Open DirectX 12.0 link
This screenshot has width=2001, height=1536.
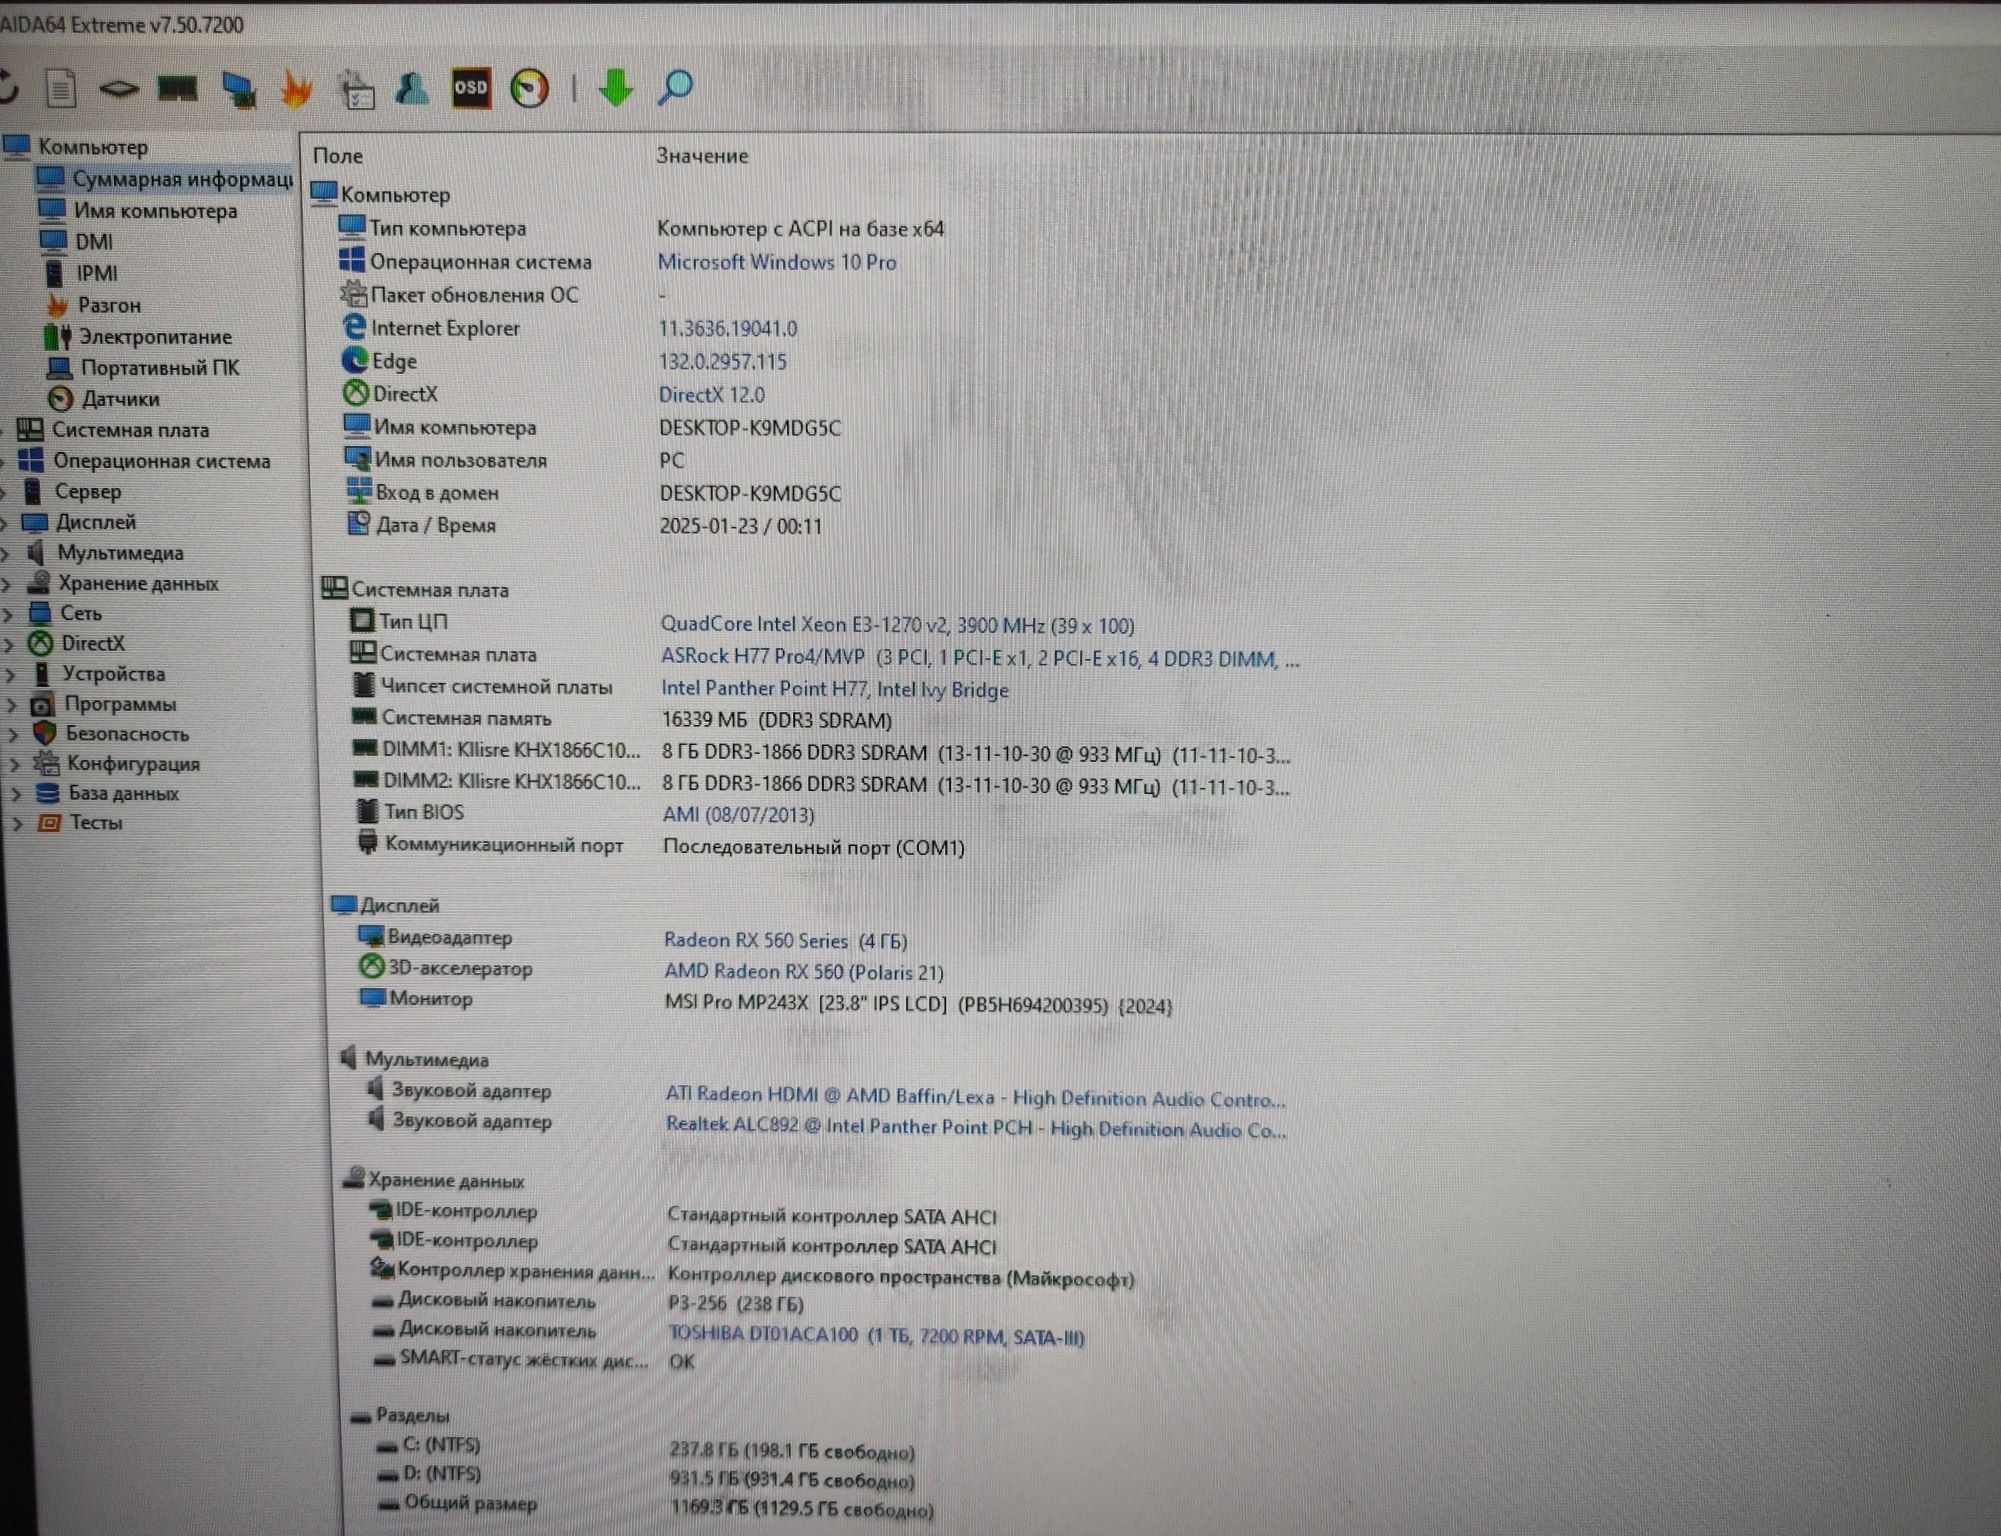pyautogui.click(x=712, y=395)
